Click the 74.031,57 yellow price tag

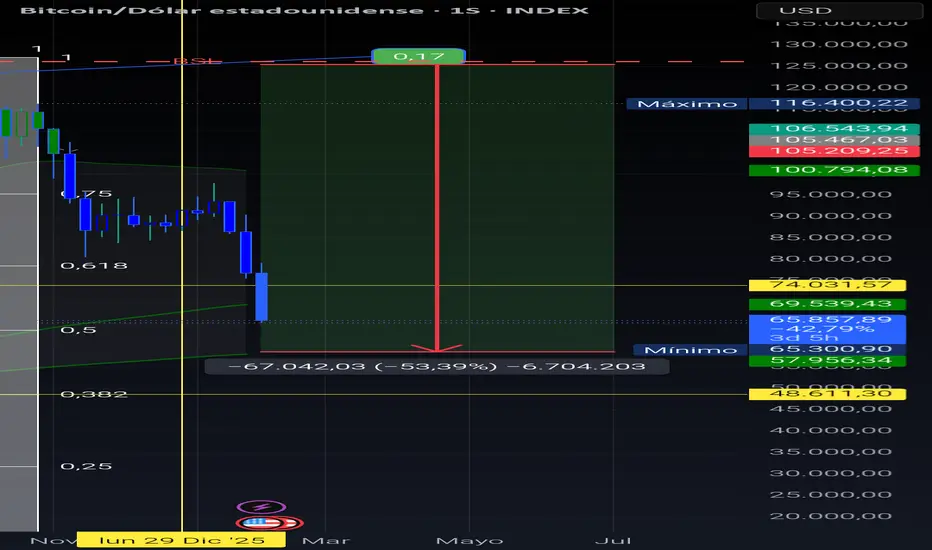(827, 285)
